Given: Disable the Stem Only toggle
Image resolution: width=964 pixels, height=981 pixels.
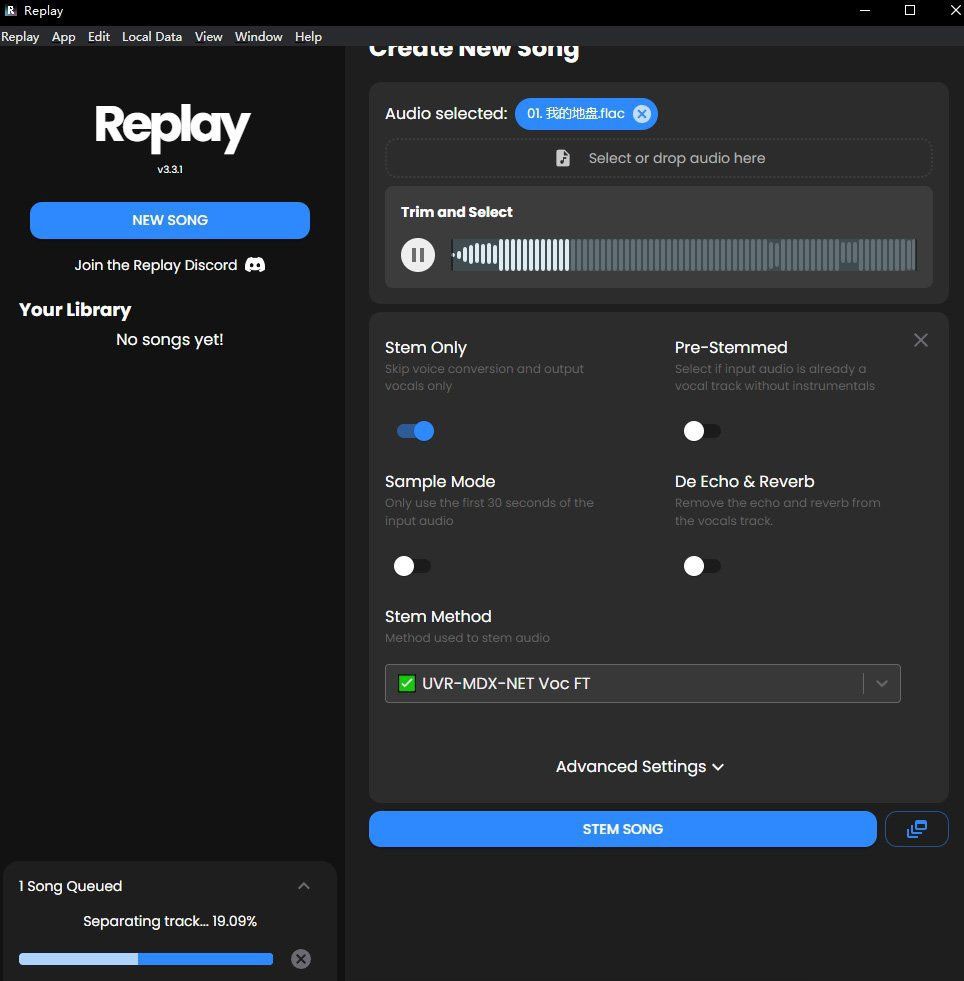Looking at the screenshot, I should pyautogui.click(x=414, y=430).
